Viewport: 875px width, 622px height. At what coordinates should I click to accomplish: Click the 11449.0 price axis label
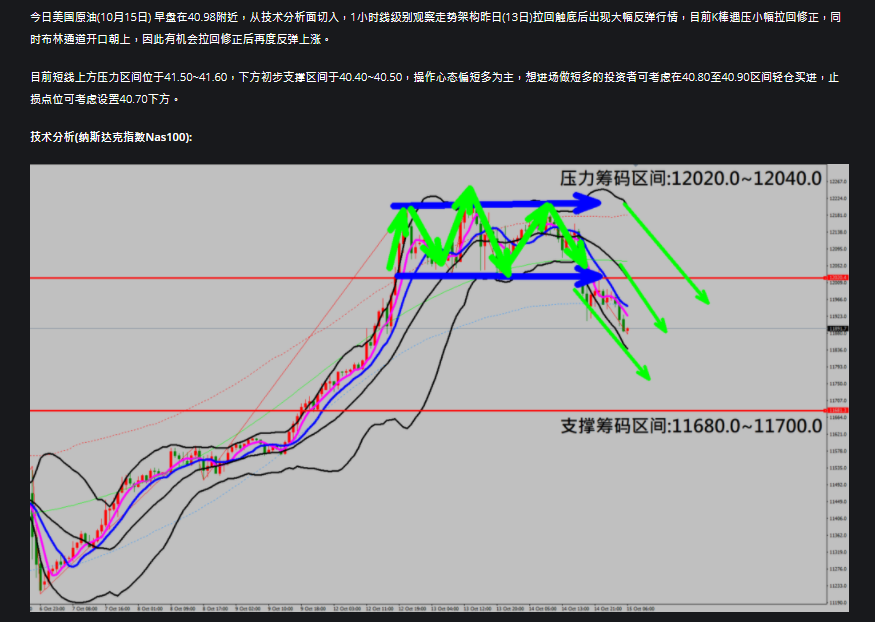pyautogui.click(x=838, y=502)
